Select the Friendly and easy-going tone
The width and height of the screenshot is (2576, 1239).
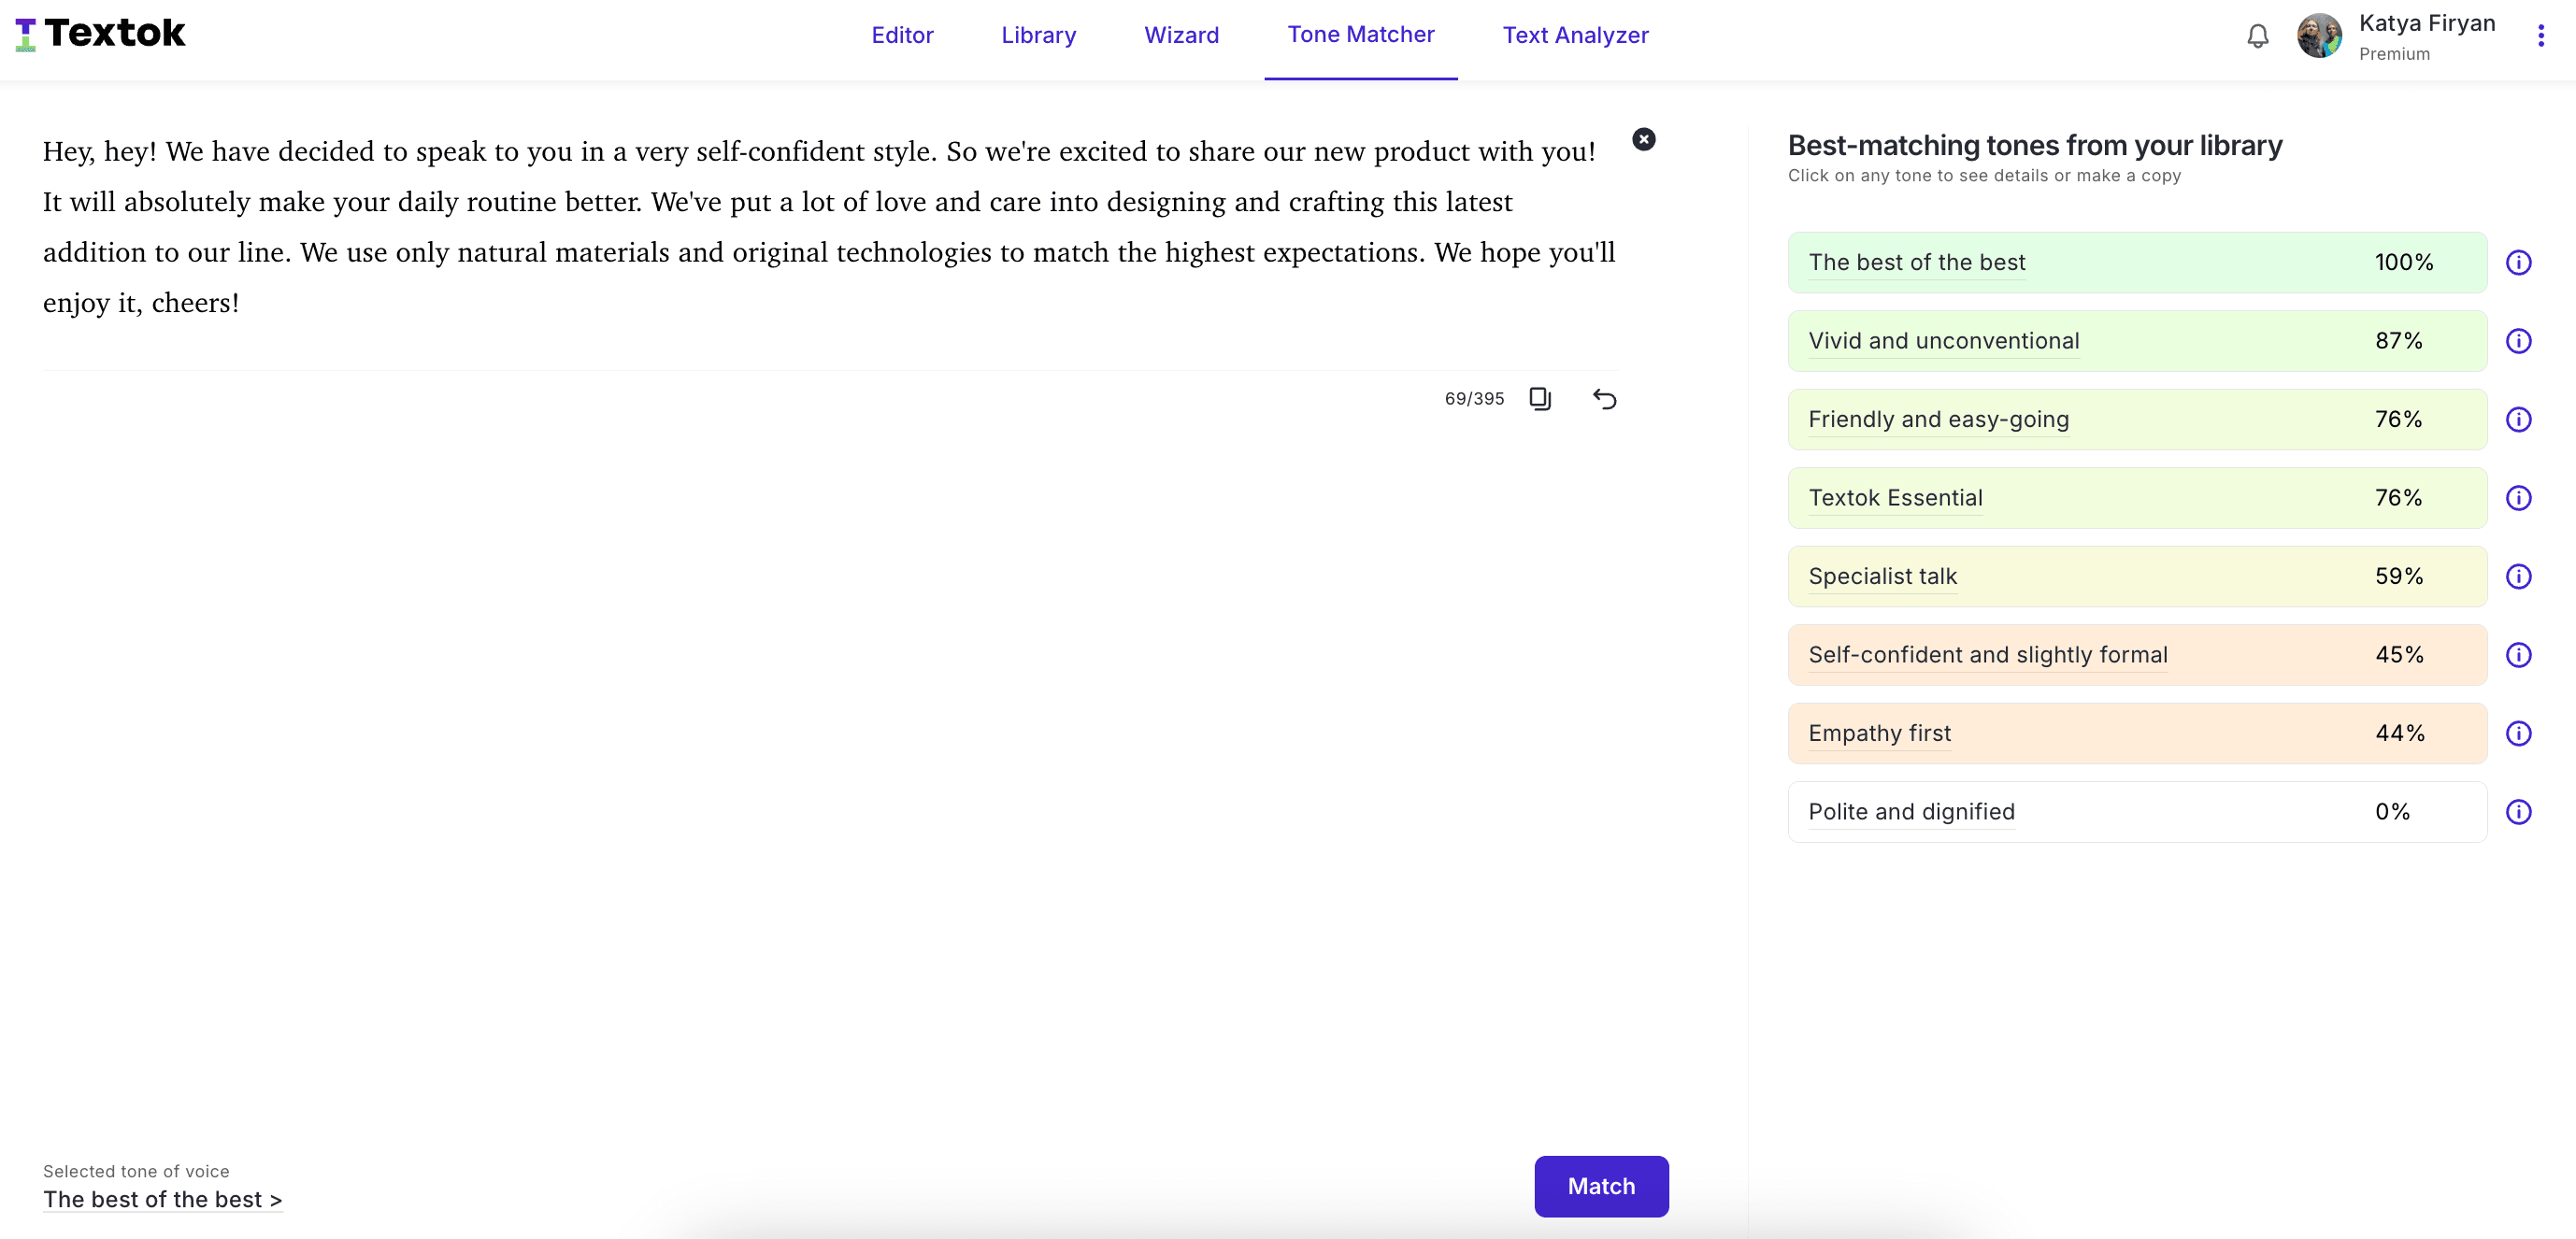2138,419
